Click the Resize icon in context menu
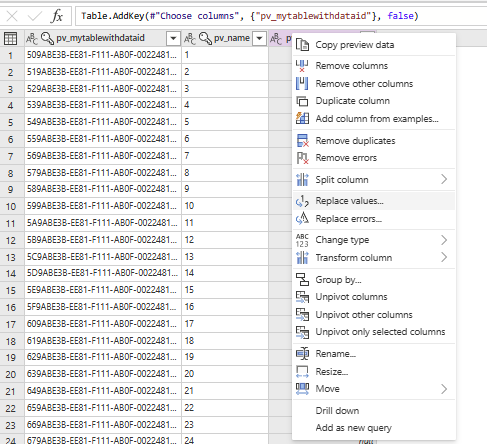Image resolution: width=487 pixels, height=444 pixels. coord(302,371)
